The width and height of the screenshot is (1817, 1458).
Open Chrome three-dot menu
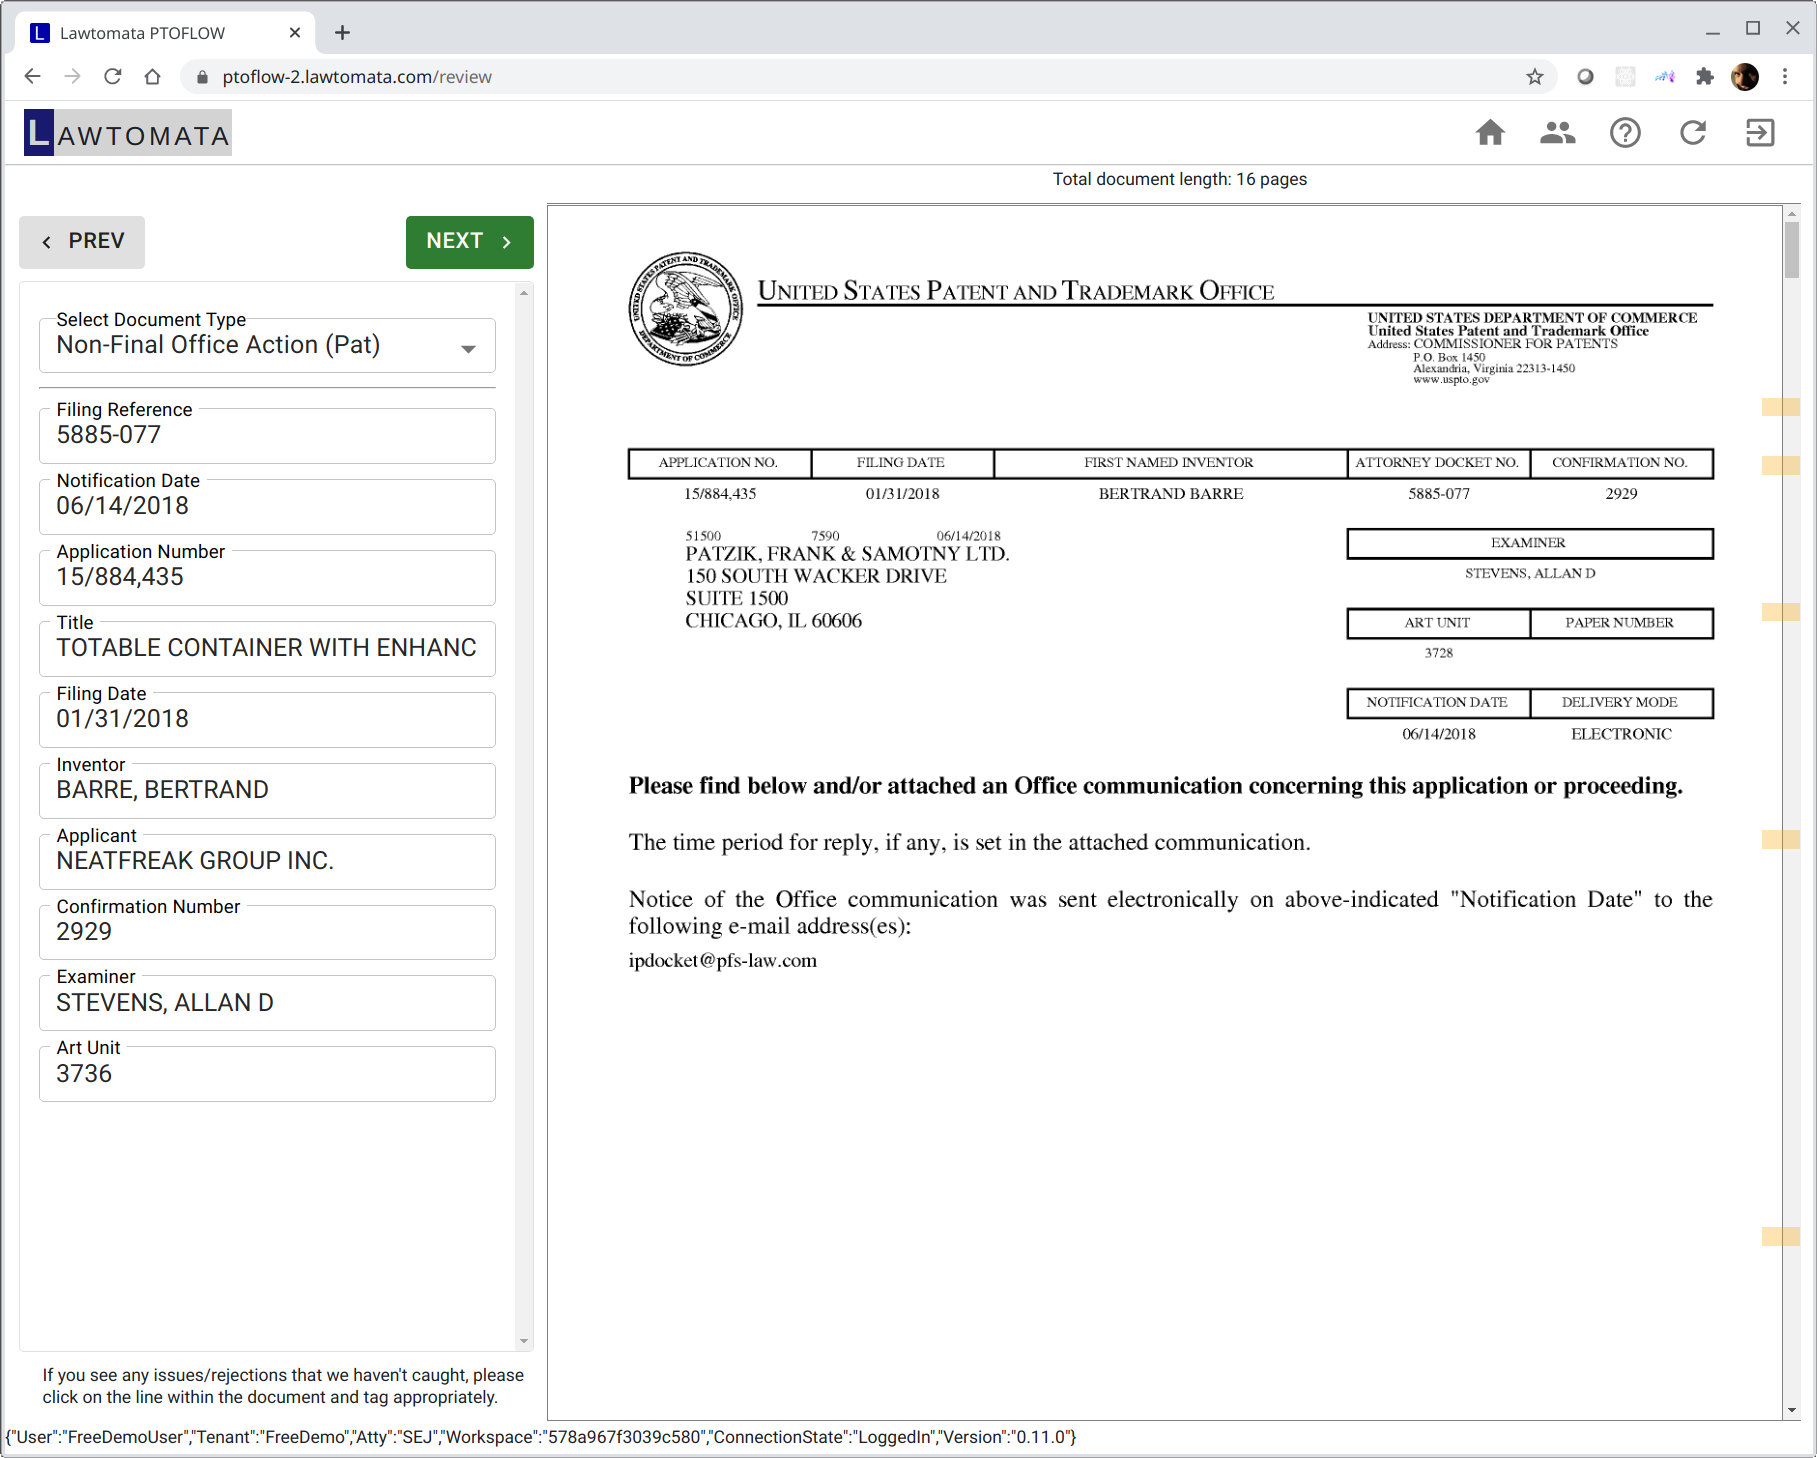[x=1785, y=77]
